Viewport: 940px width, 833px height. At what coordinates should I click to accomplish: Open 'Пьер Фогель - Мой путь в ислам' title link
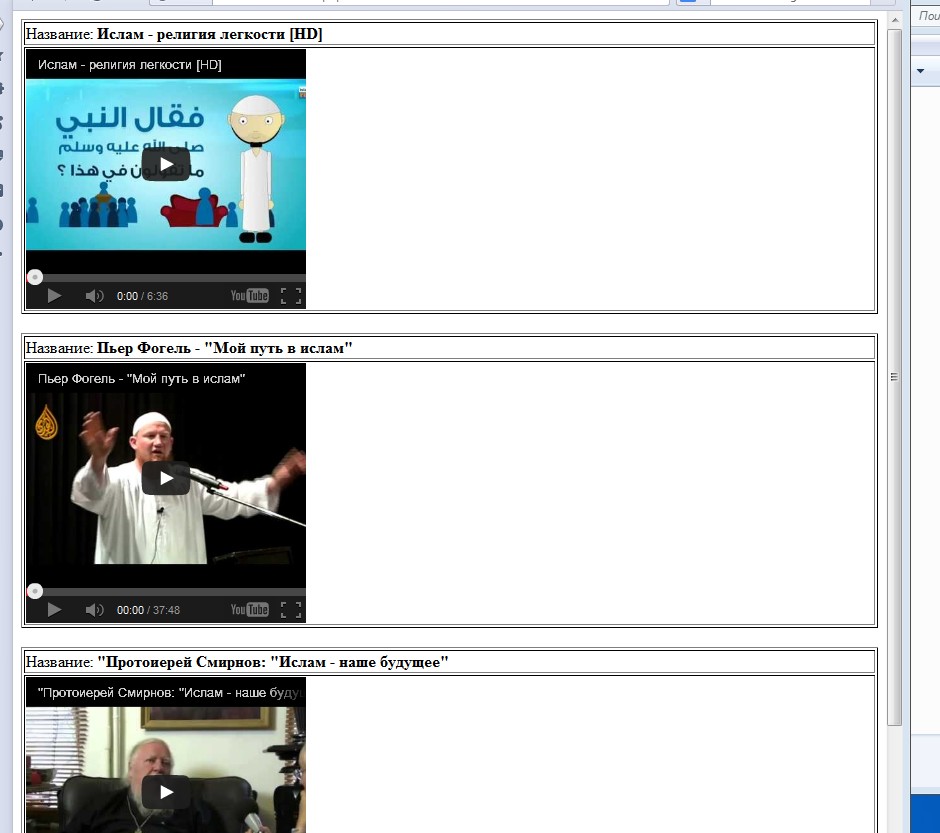tap(142, 379)
